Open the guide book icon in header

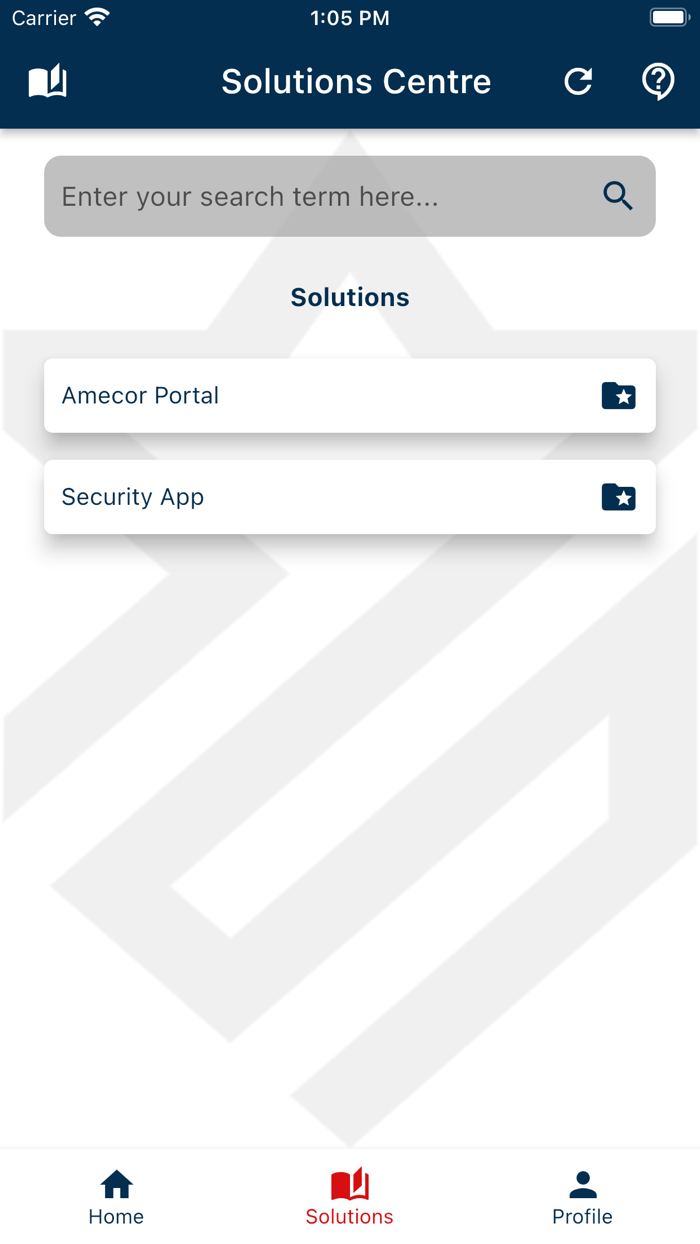click(47, 81)
